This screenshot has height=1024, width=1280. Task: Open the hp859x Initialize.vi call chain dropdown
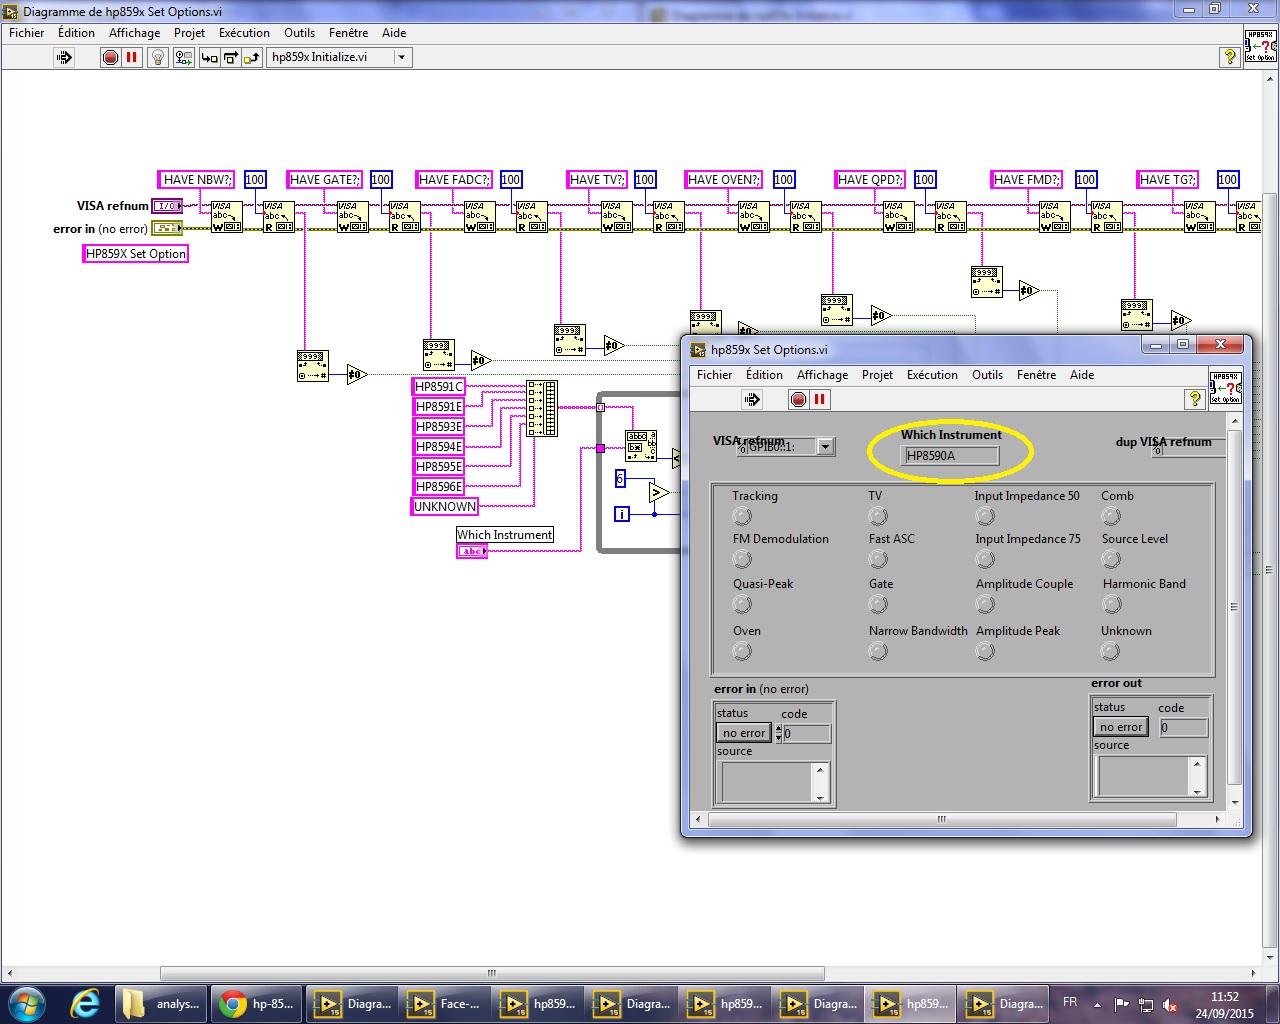(x=401, y=57)
